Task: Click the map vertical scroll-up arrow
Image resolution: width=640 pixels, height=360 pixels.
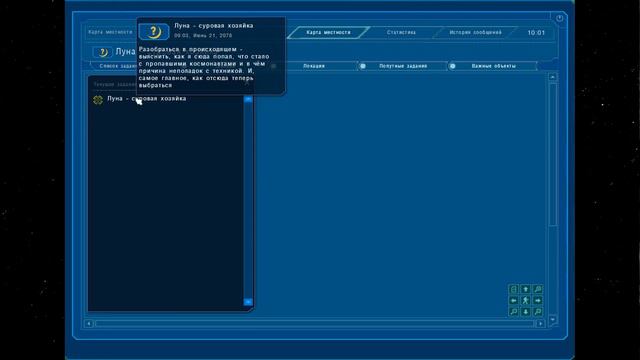Action: pyautogui.click(x=553, y=77)
